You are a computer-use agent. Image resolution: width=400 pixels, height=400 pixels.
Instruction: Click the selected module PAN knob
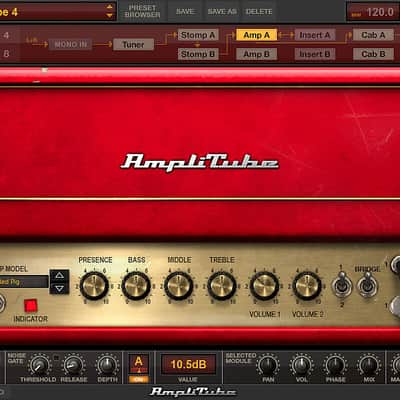coord(268,365)
